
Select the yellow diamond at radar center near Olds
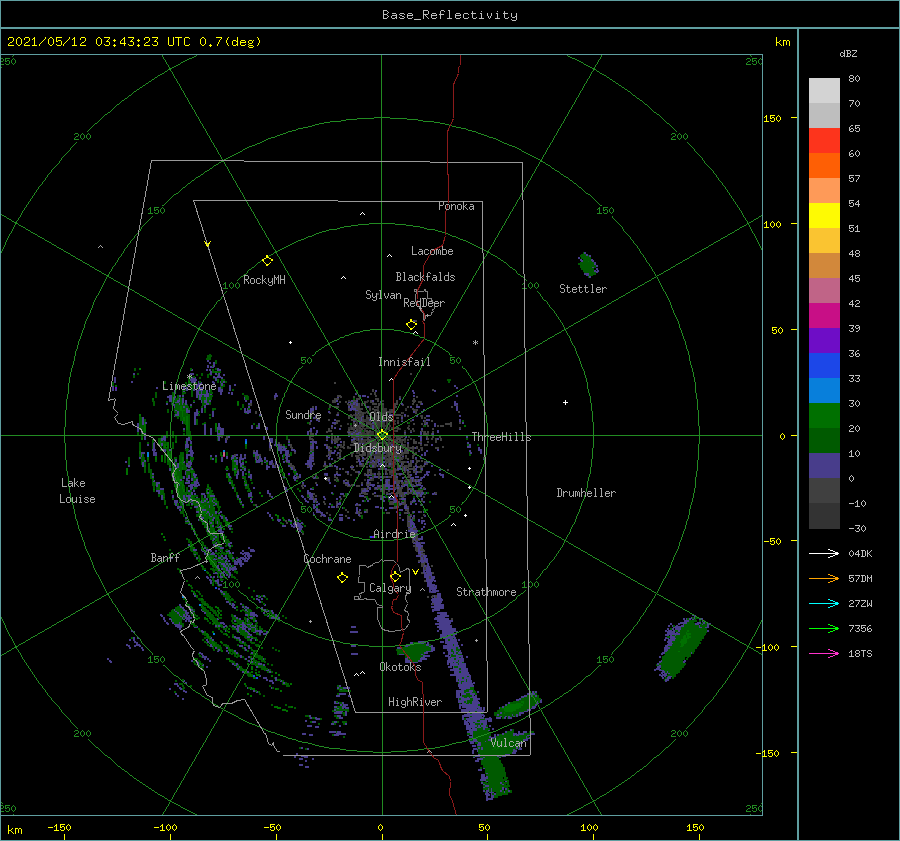click(x=382, y=435)
